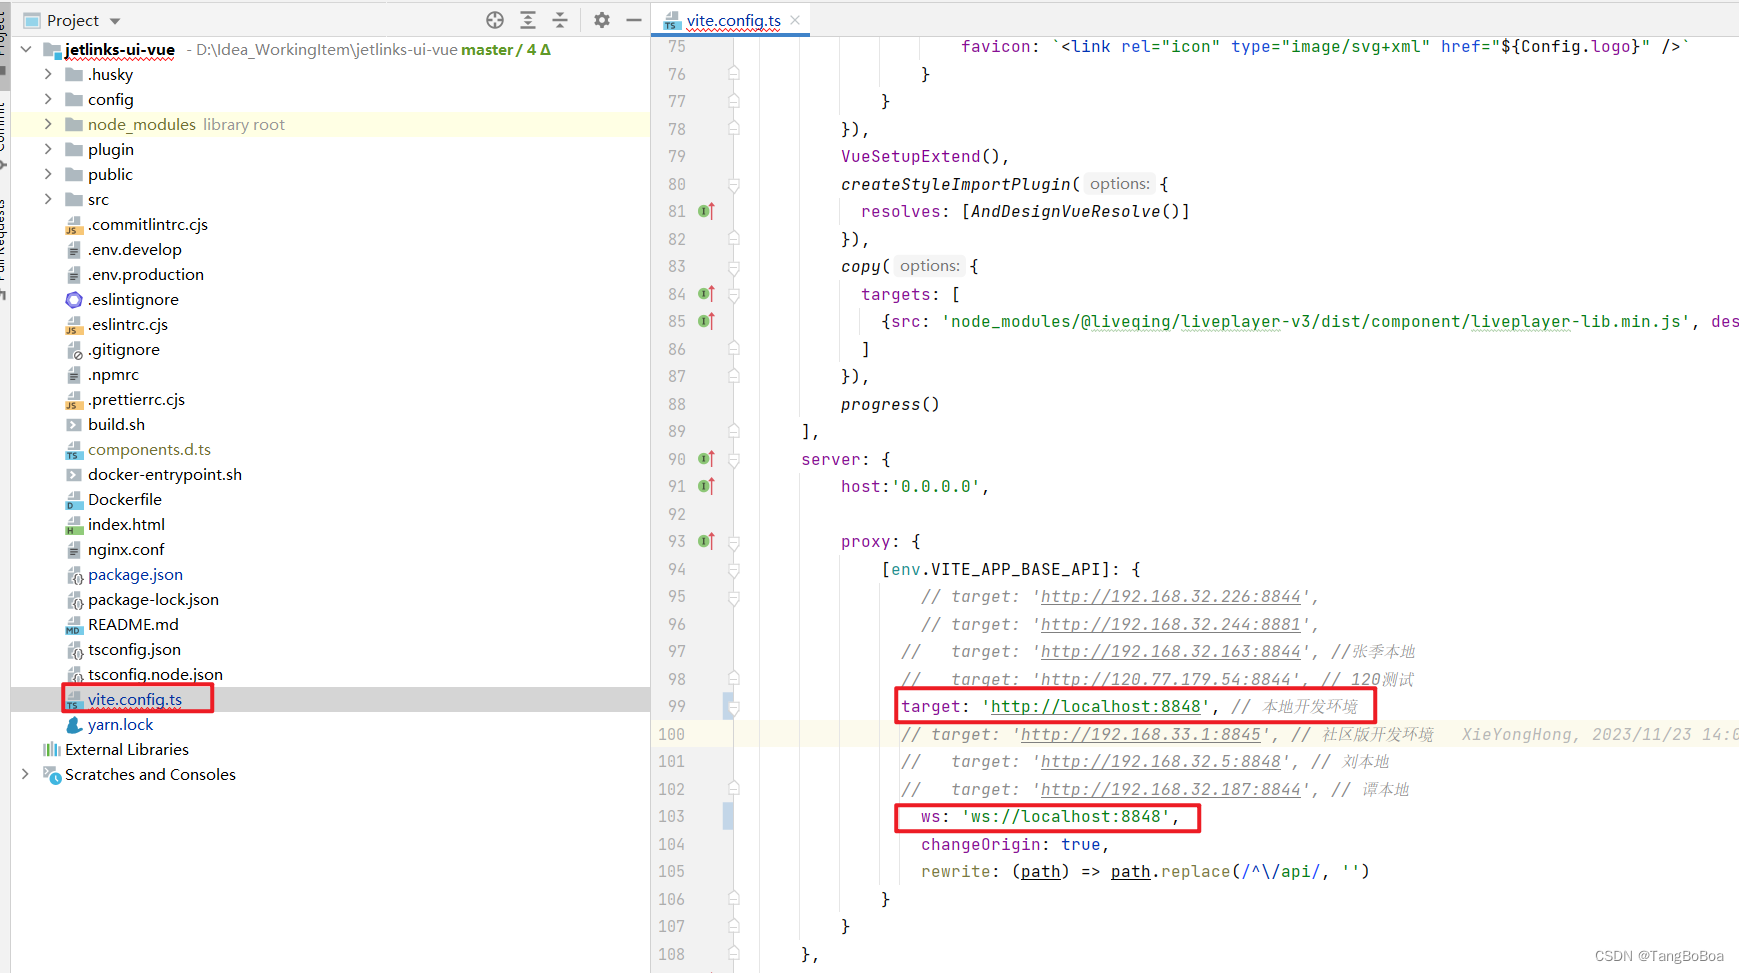
Task: Click the .eslintignore file icon
Action: pyautogui.click(x=74, y=299)
